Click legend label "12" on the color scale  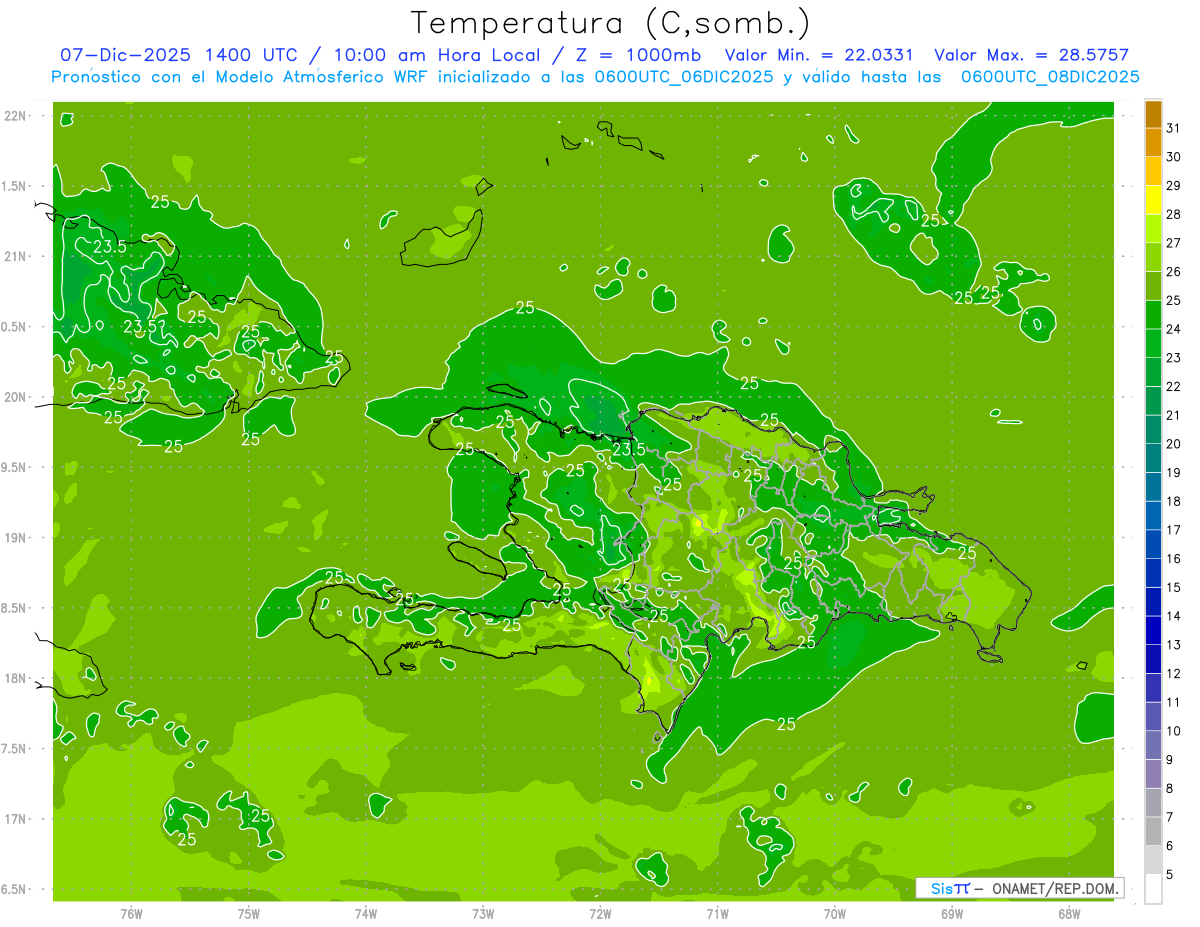[x=1174, y=674]
